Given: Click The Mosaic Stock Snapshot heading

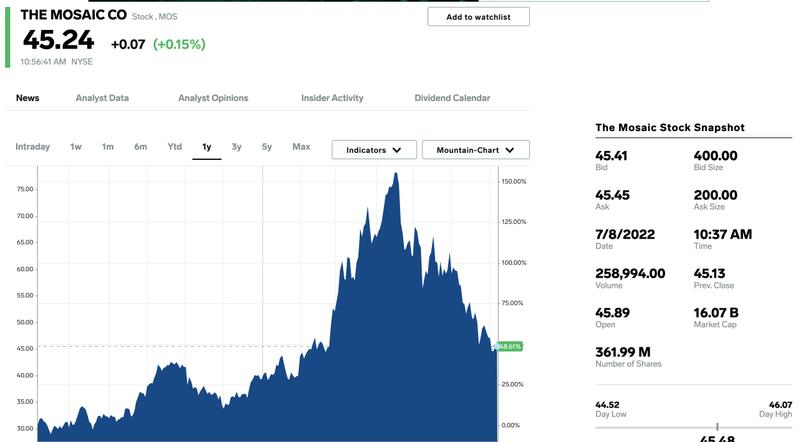Looking at the screenshot, I should [670, 128].
